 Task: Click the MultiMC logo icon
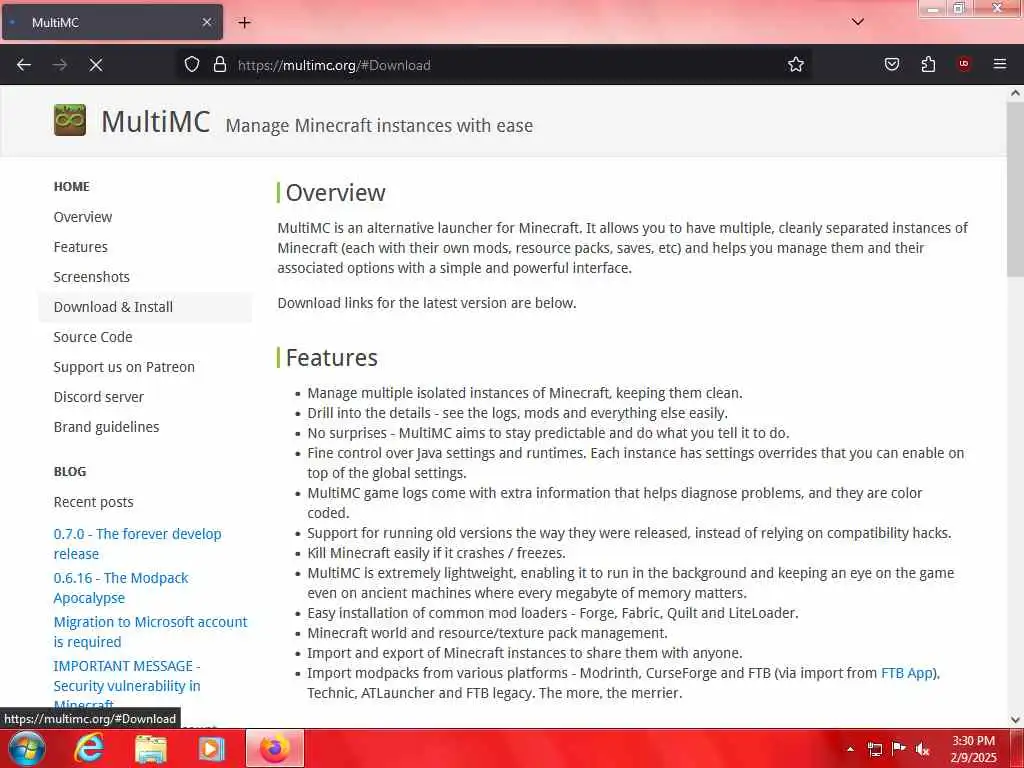click(x=70, y=120)
